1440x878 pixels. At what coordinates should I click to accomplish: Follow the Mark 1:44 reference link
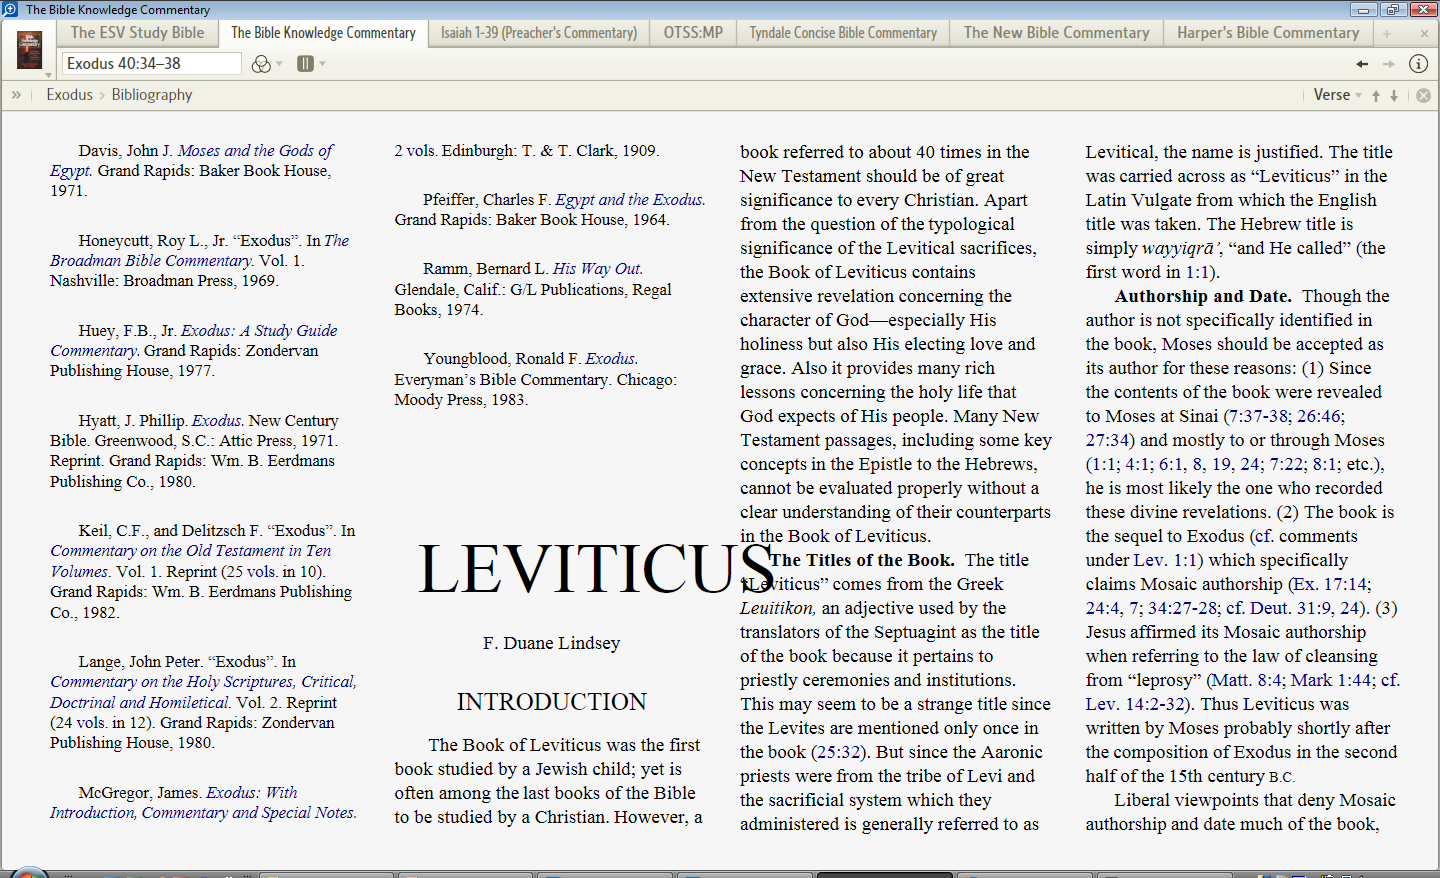click(x=1329, y=680)
